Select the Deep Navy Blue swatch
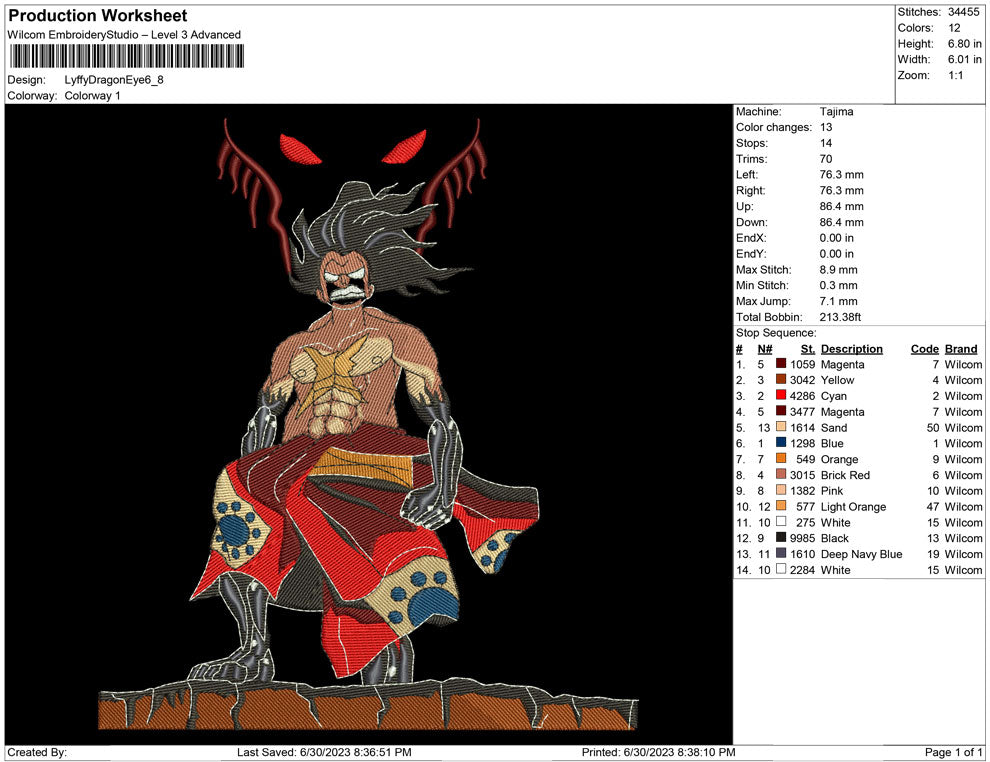The height and width of the screenshot is (762, 990). coord(781,553)
